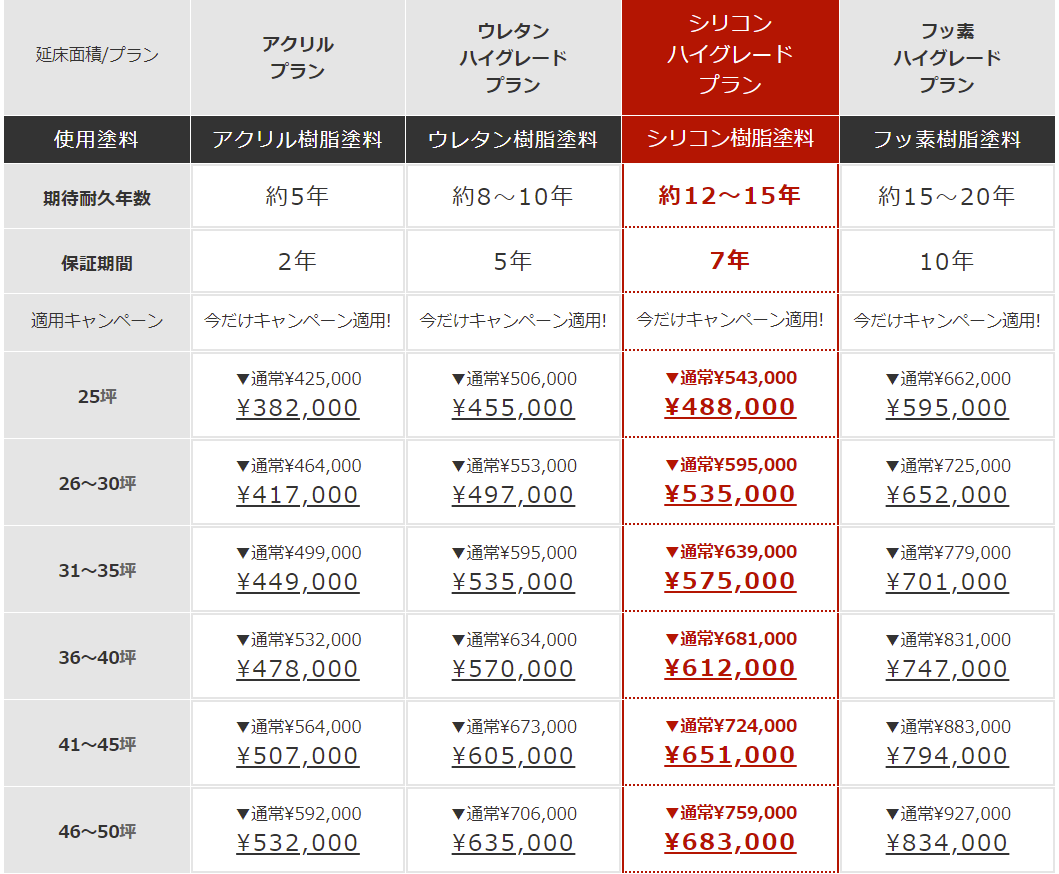Select the フッ素 ハイグレード プラン header
The width and height of the screenshot is (1059, 874).
(947, 57)
